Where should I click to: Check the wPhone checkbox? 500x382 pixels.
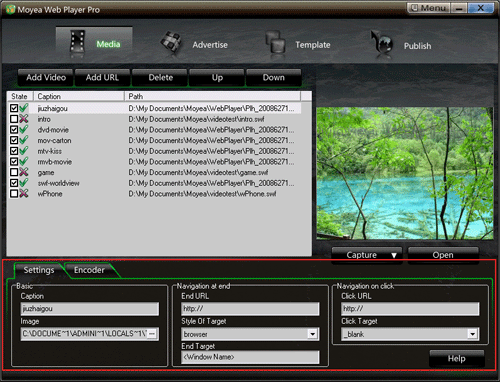(14, 194)
